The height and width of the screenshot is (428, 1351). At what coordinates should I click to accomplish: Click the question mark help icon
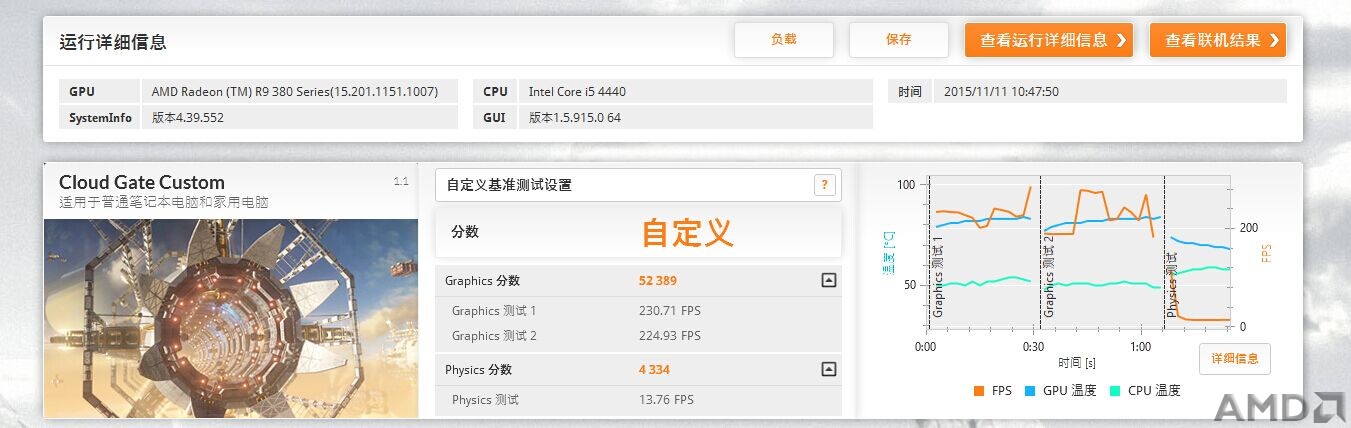pos(824,185)
